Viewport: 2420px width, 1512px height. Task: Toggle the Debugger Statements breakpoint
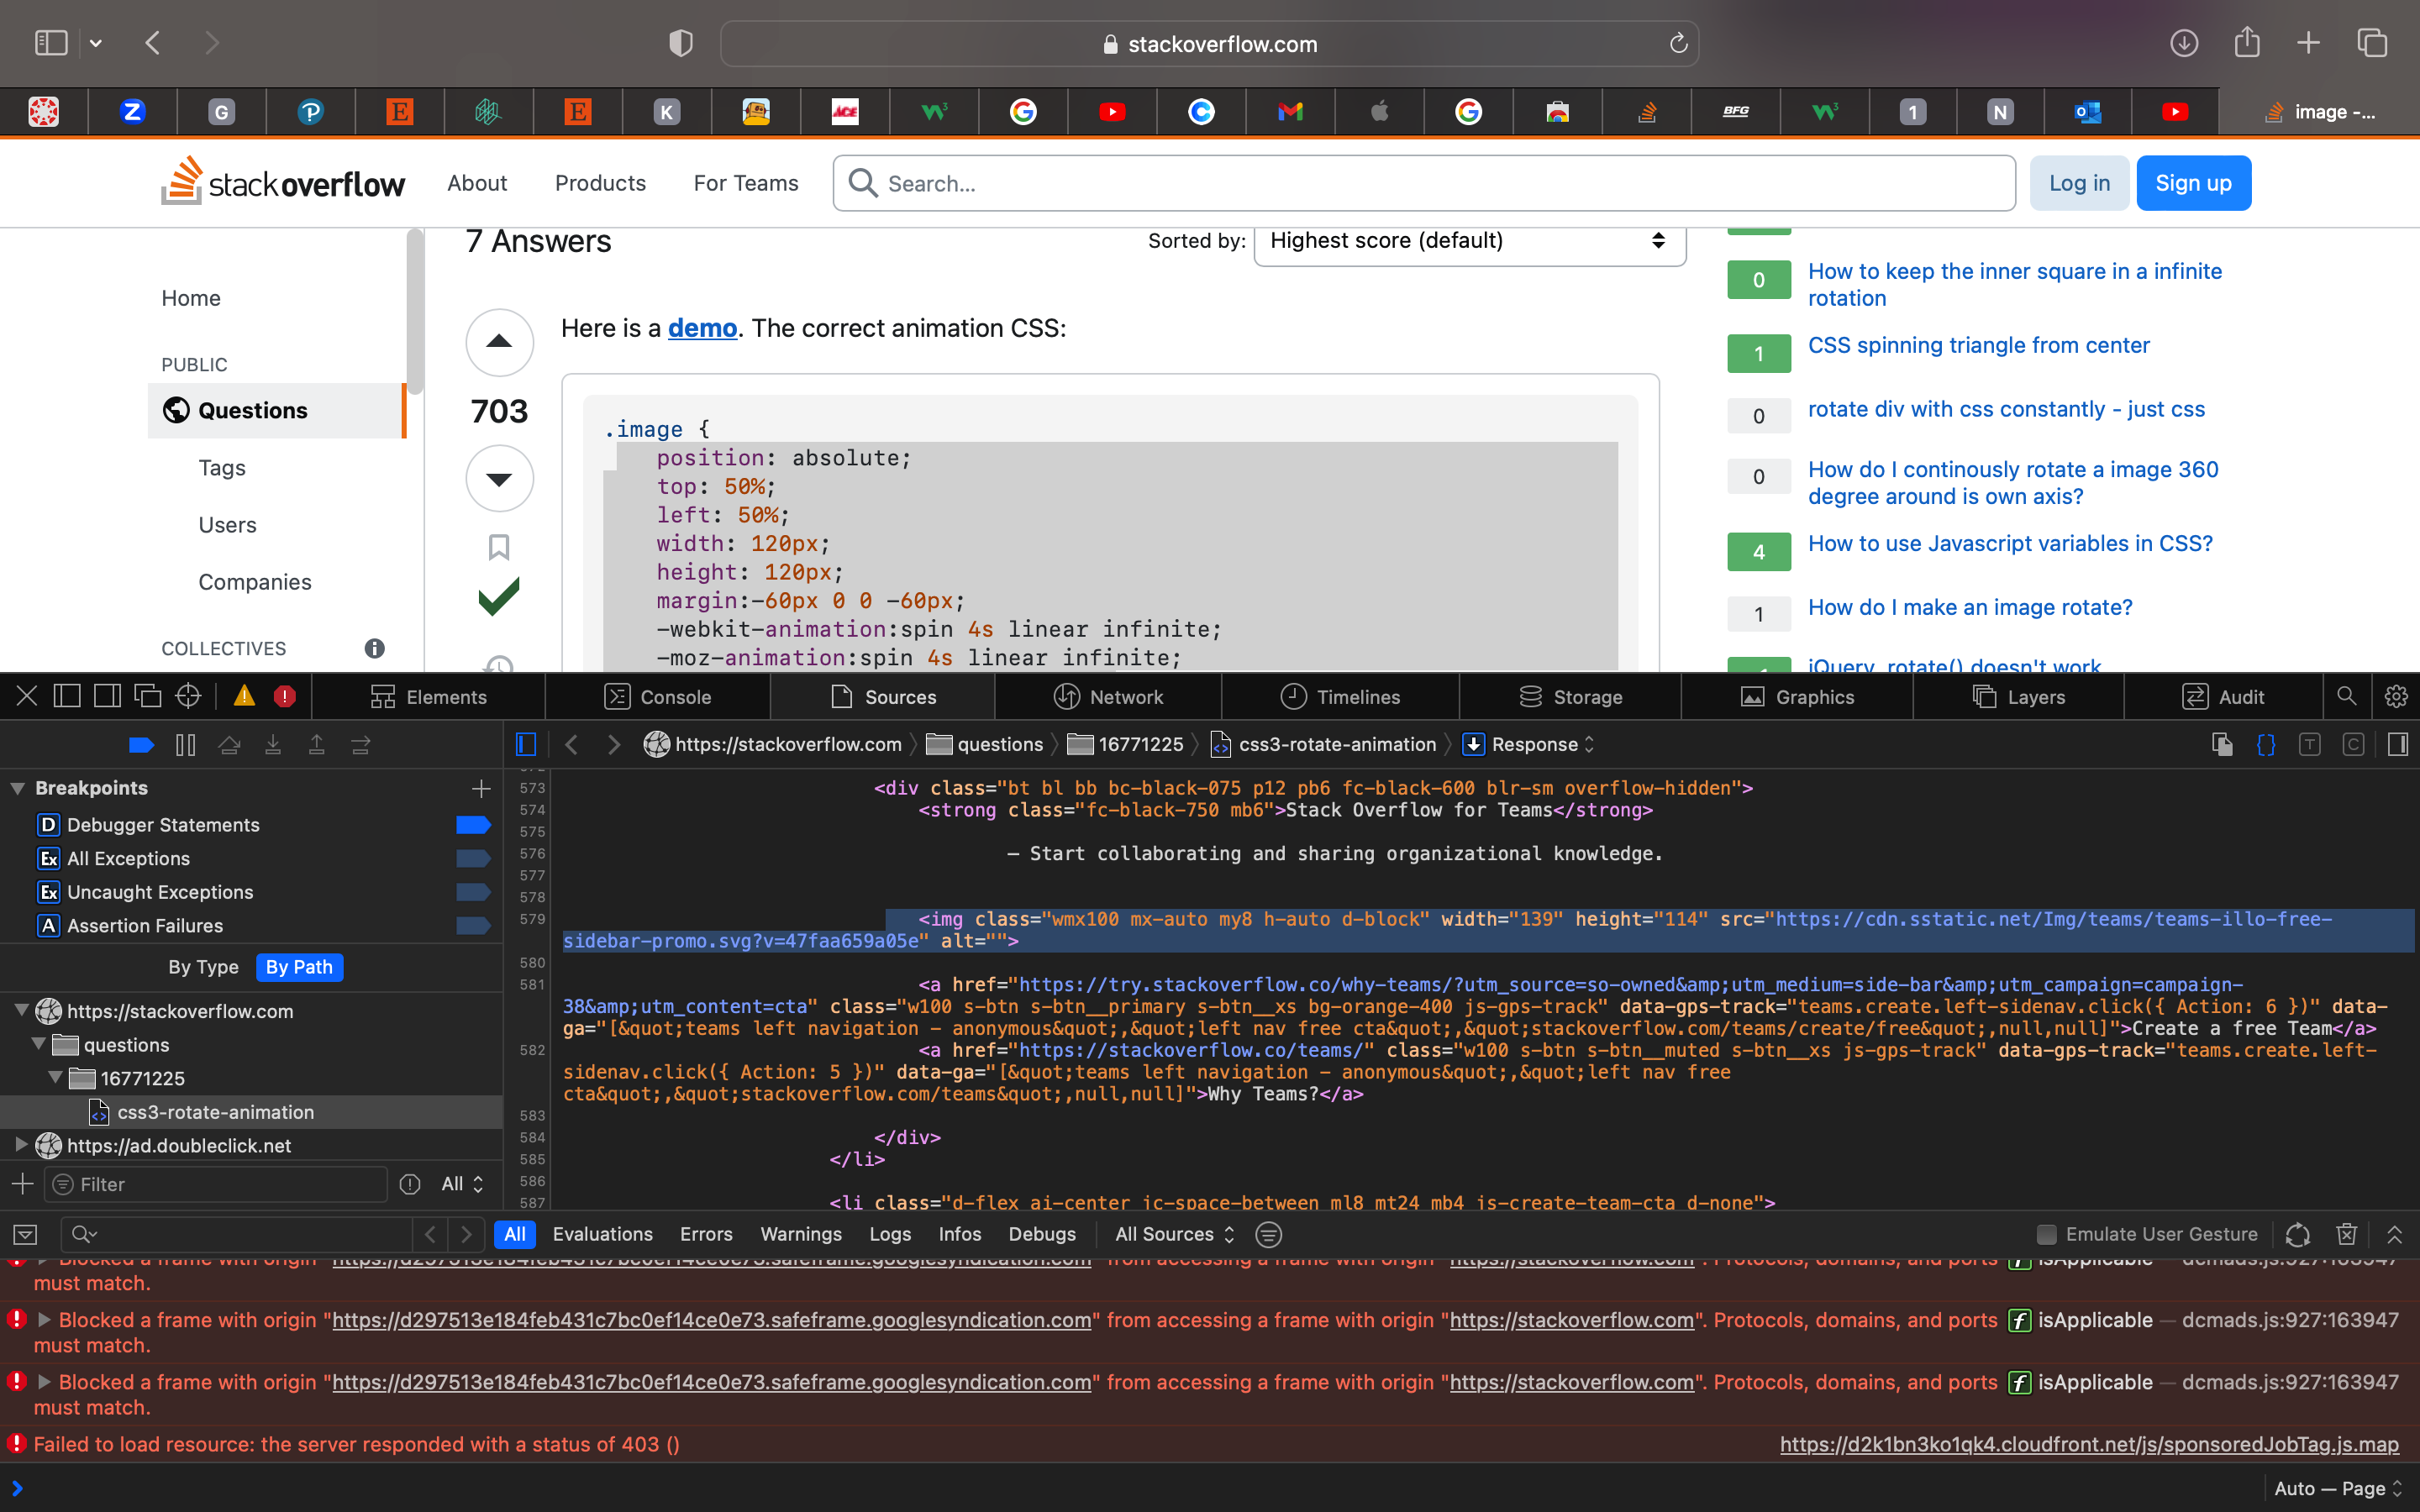[473, 825]
